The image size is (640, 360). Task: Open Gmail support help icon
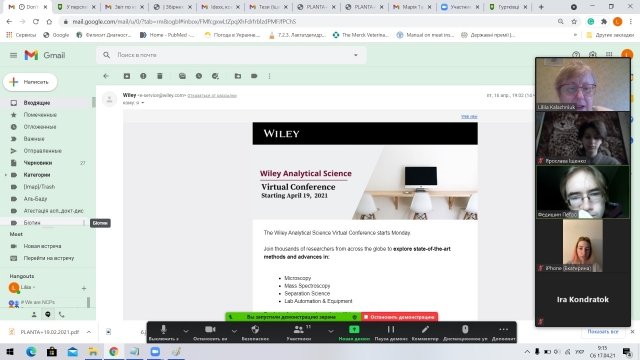pyautogui.click(x=576, y=55)
